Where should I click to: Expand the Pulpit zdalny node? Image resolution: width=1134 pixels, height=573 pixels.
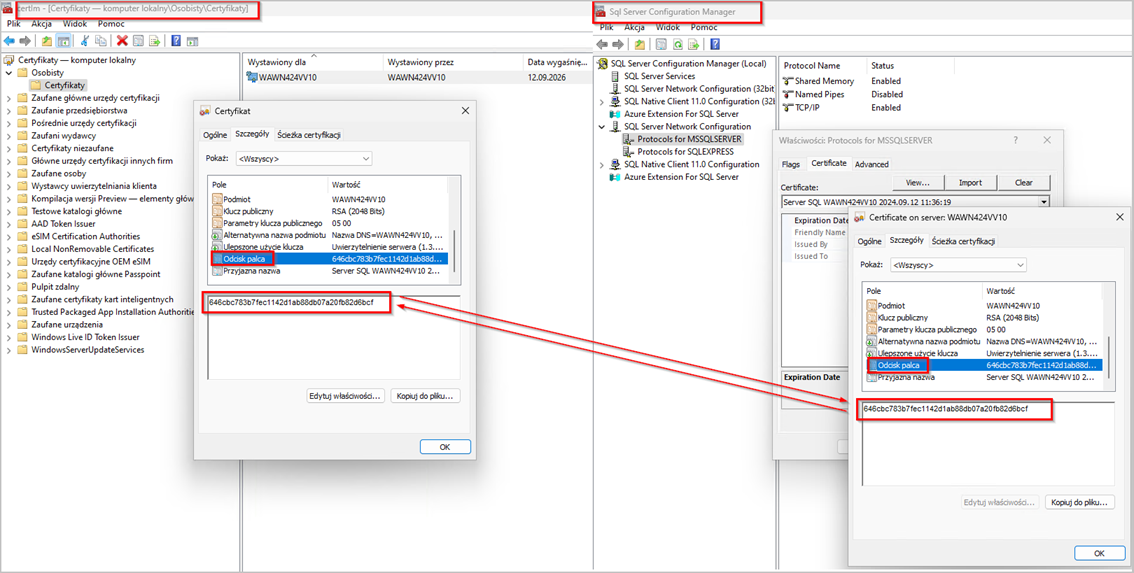(9, 286)
